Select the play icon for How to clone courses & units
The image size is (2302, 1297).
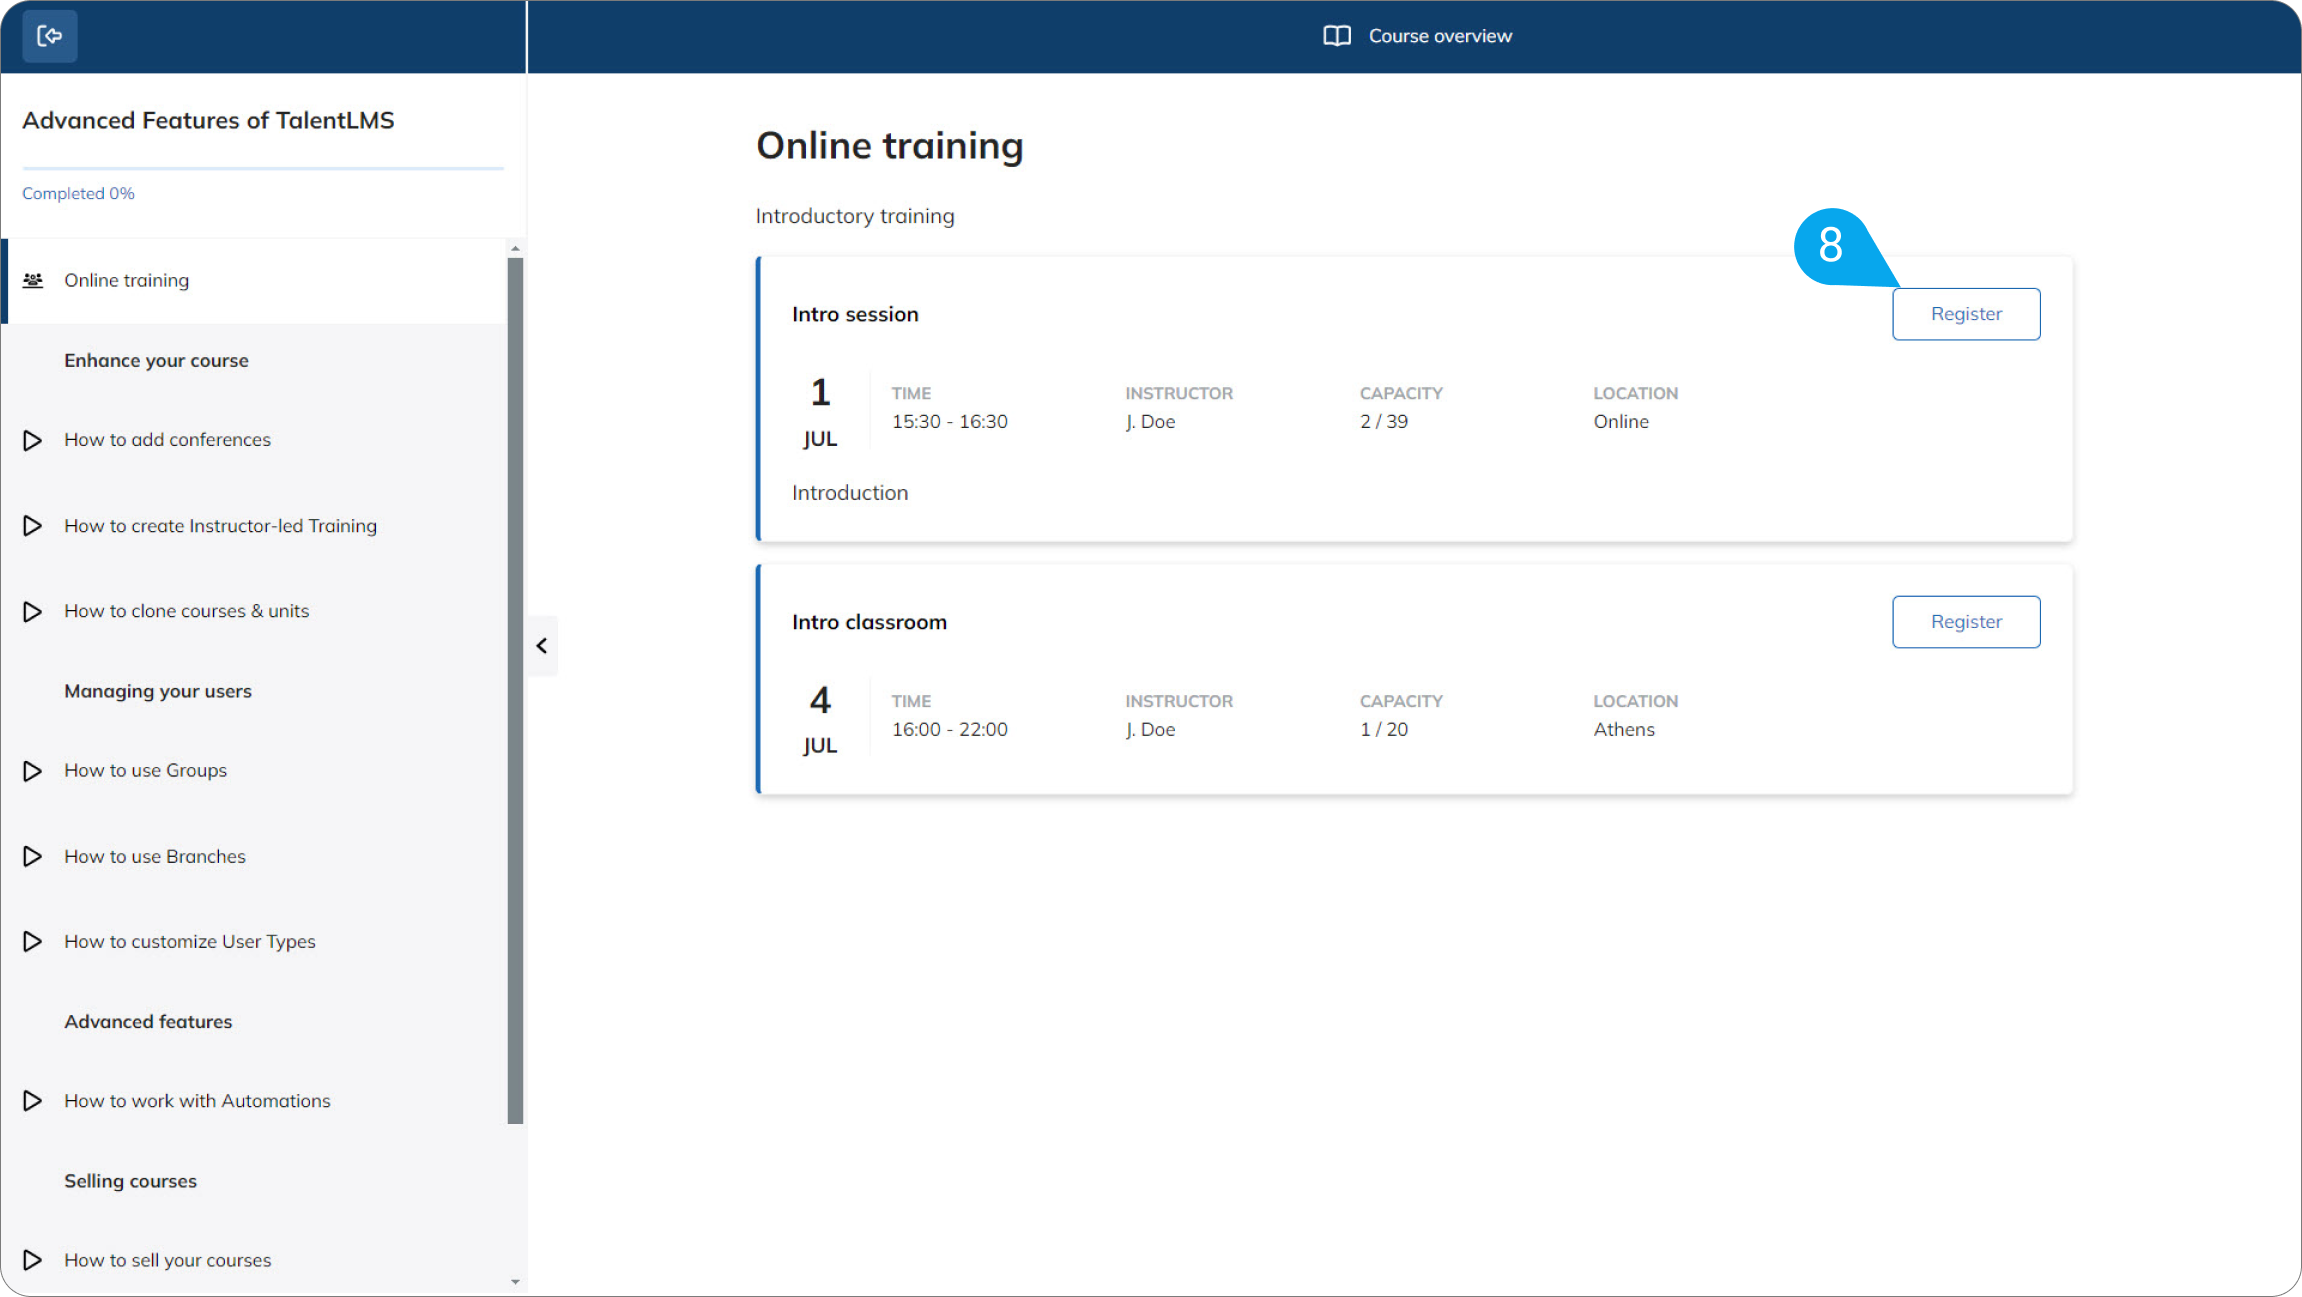[31, 611]
